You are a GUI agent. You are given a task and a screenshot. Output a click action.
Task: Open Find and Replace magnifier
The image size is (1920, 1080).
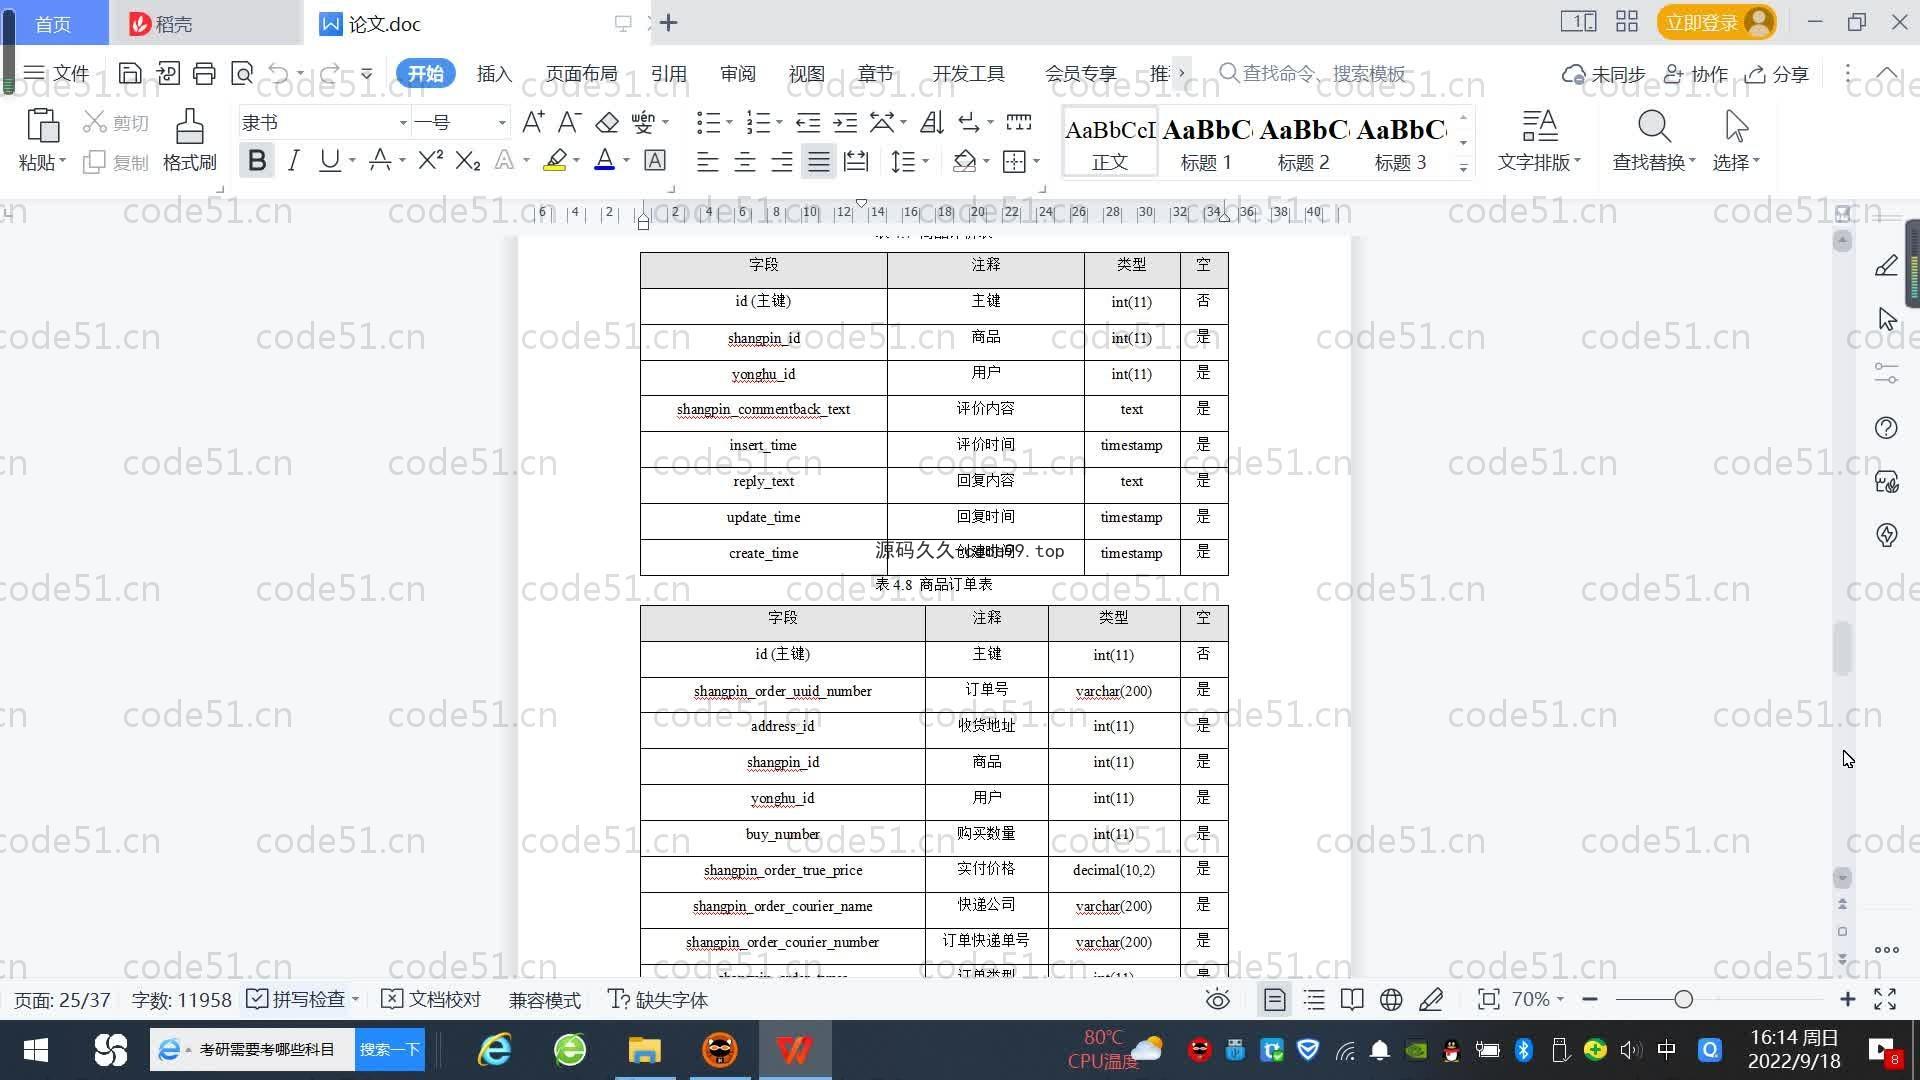pos(1654,127)
